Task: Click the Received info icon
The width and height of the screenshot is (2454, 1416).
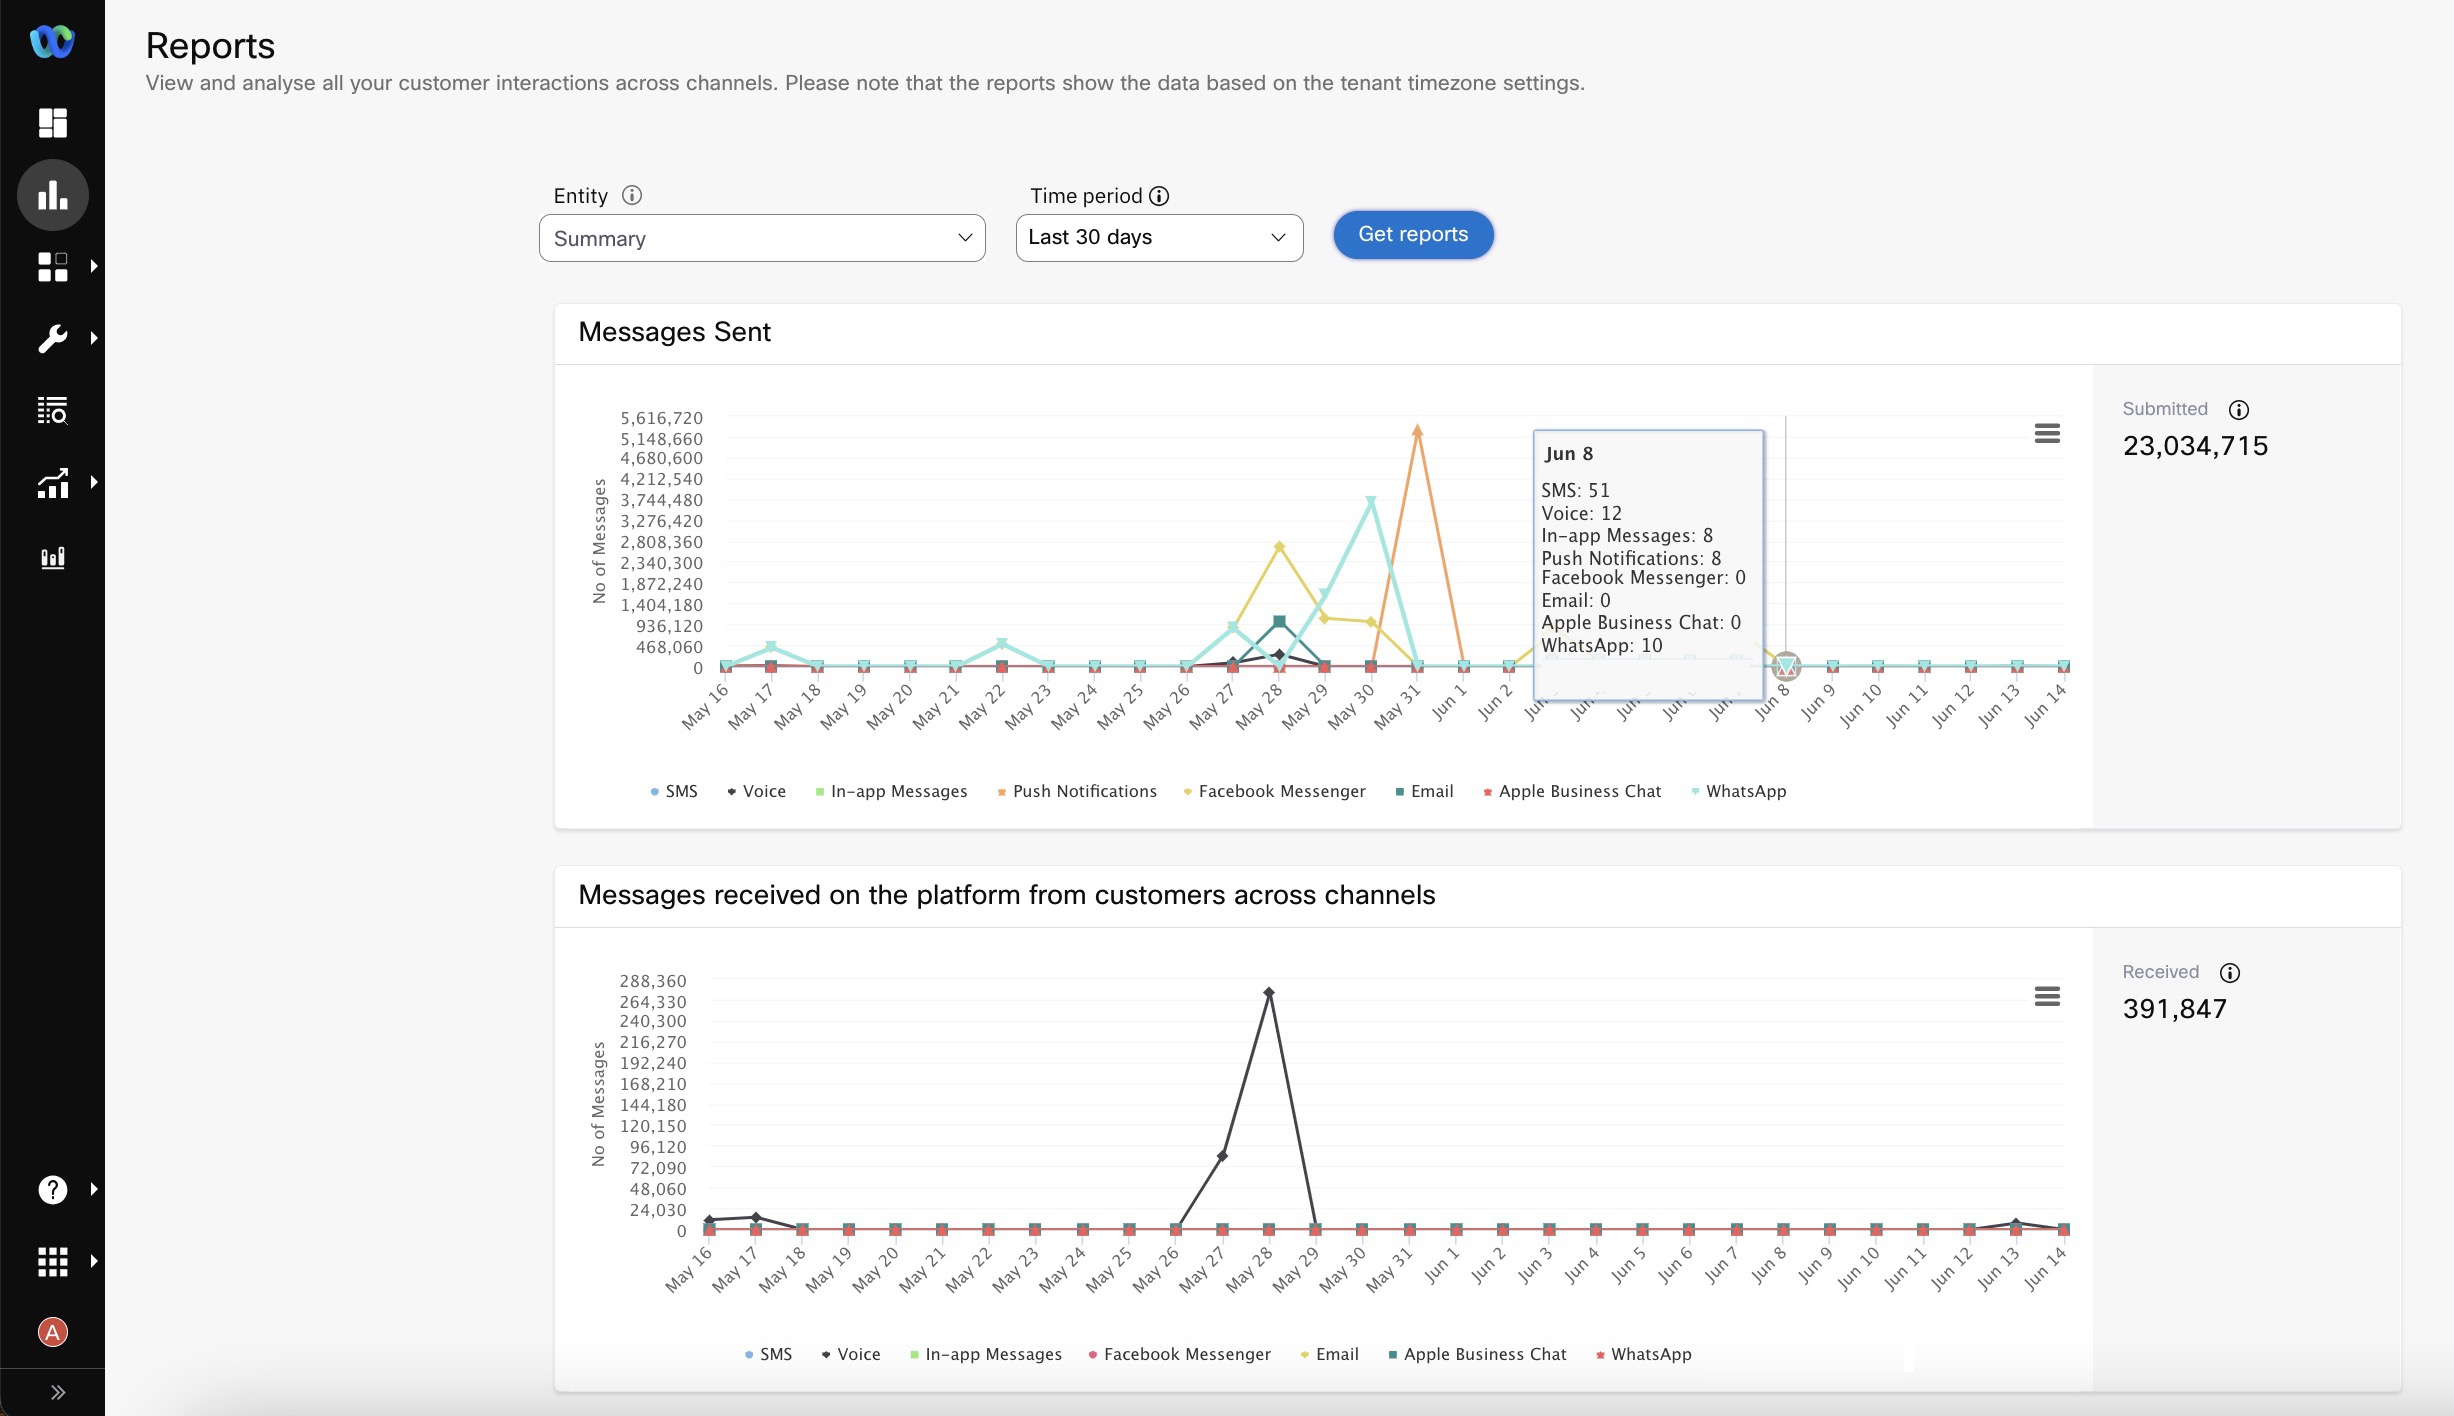Action: tap(2230, 973)
